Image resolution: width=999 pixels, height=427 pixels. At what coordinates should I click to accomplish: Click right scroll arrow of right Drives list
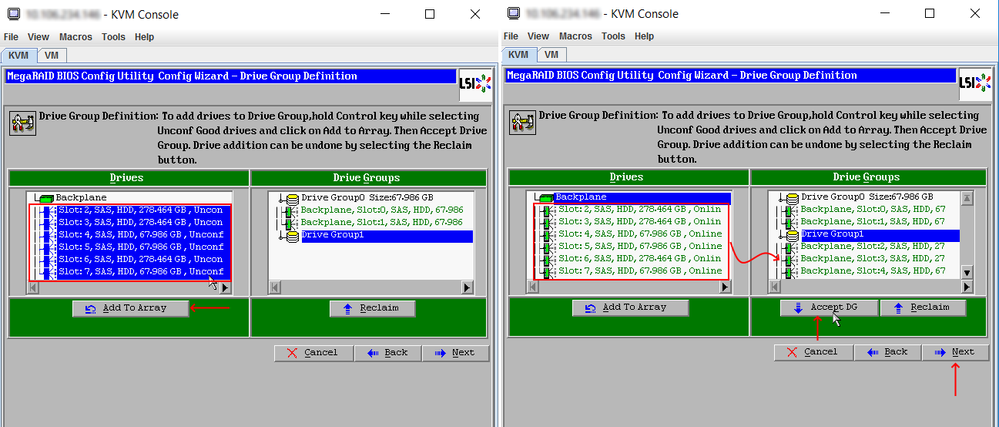(724, 287)
